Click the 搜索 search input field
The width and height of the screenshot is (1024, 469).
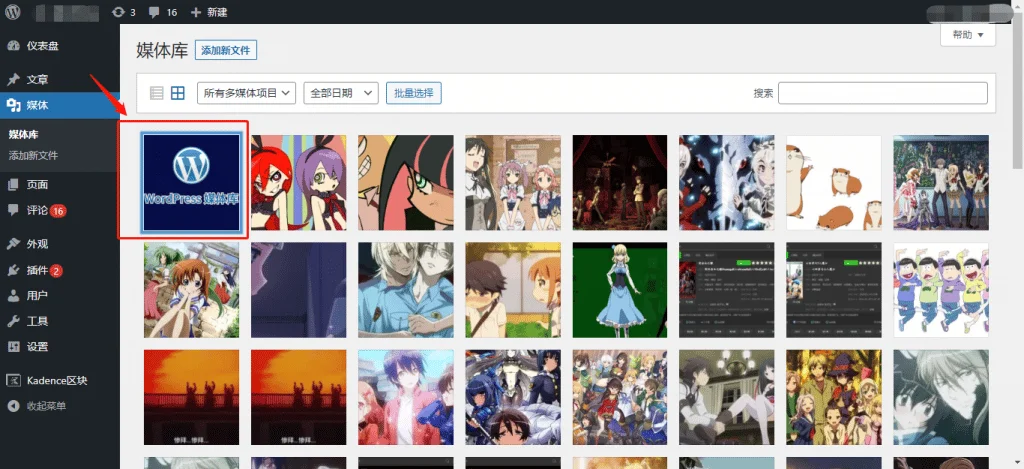tap(883, 93)
